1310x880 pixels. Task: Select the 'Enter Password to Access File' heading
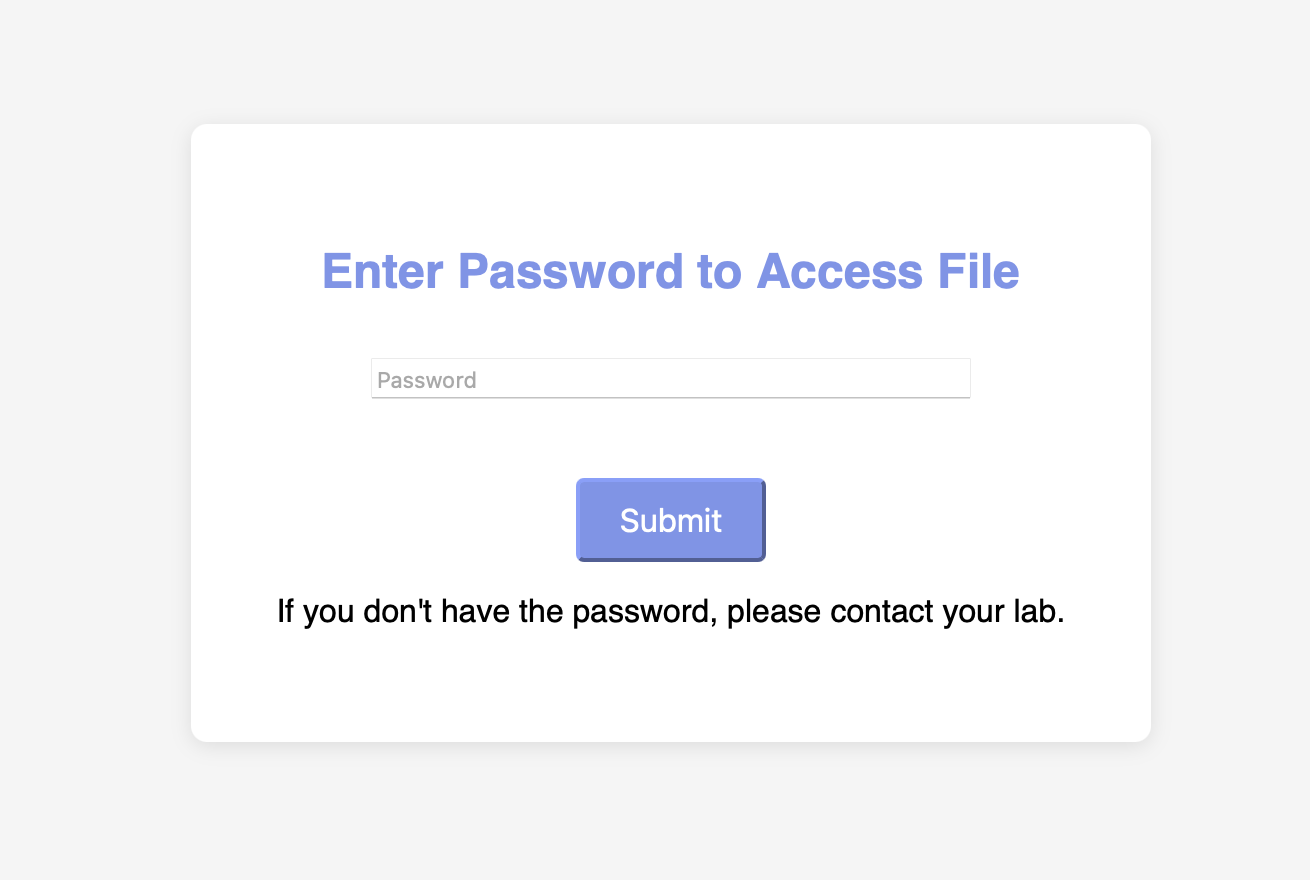[670, 271]
